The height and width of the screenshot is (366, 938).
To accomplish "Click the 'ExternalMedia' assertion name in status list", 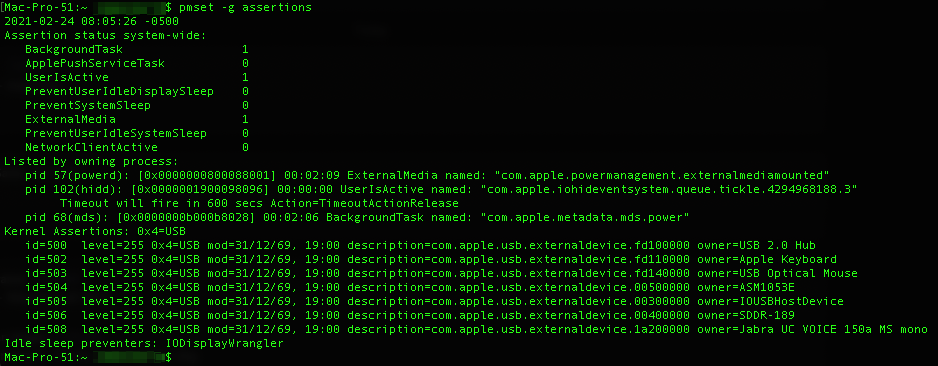I will click(x=70, y=119).
